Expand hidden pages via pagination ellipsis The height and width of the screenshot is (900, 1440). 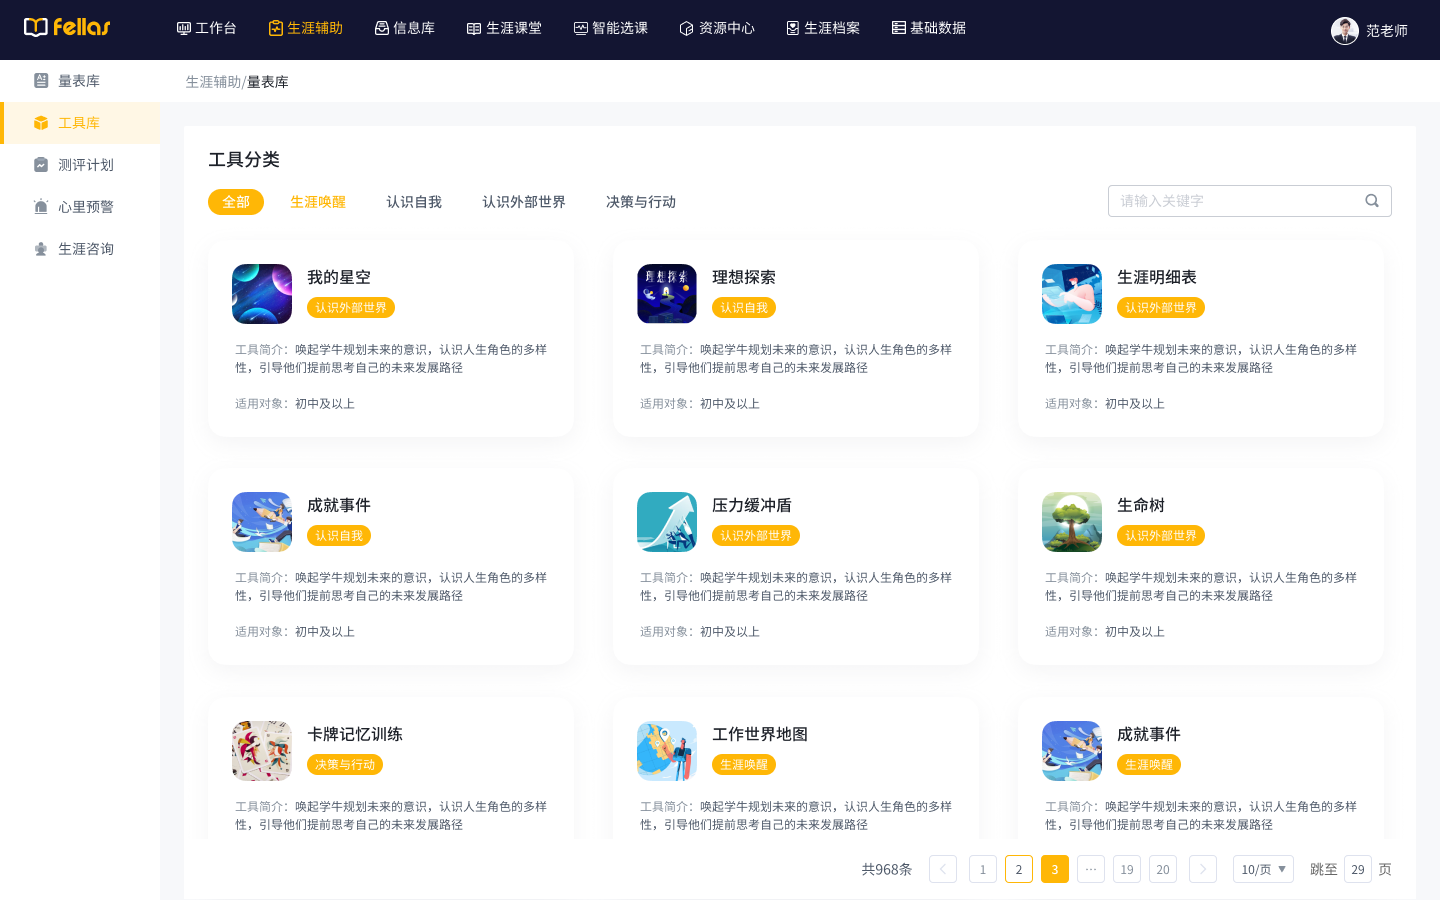tap(1090, 869)
